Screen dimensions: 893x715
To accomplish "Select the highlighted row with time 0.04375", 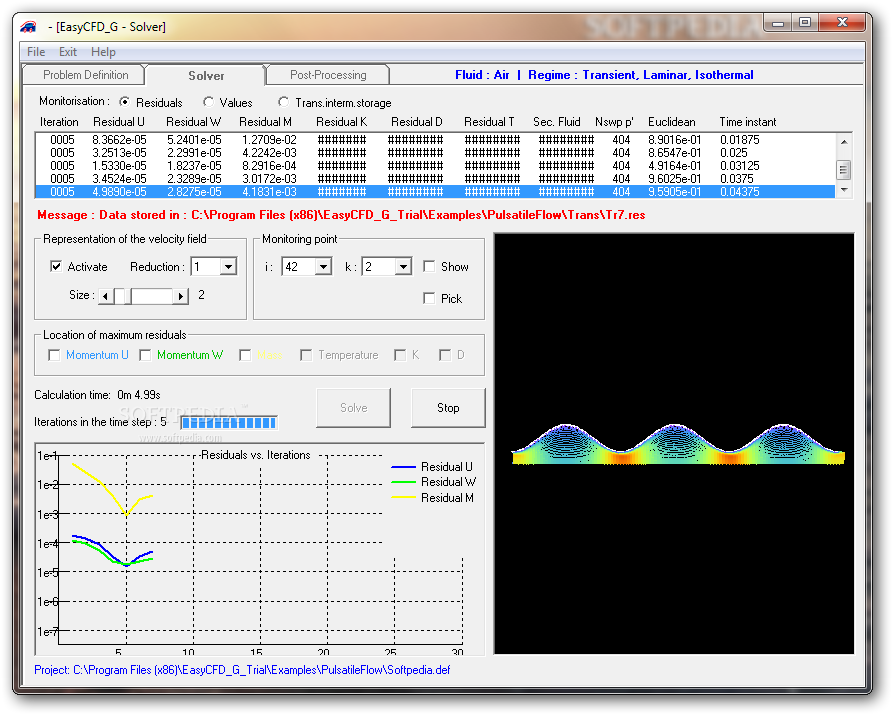I will [435, 192].
